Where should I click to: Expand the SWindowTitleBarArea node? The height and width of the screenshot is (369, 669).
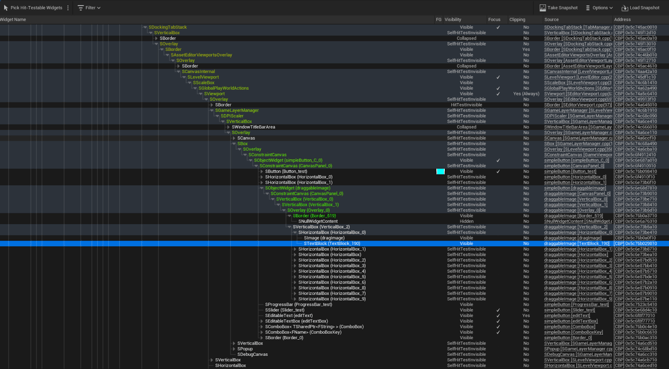click(228, 127)
